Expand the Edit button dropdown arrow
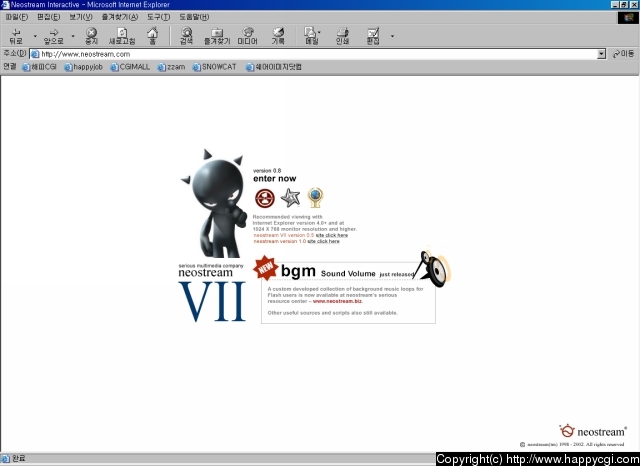 [392, 36]
